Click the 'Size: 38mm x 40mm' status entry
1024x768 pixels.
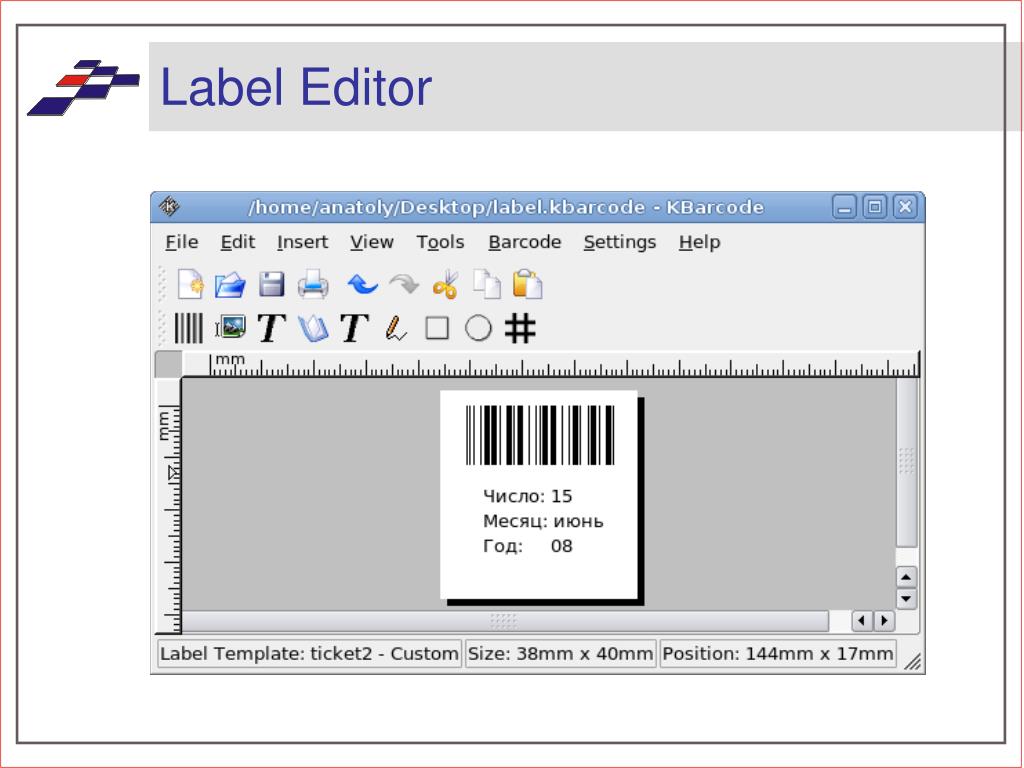click(560, 654)
